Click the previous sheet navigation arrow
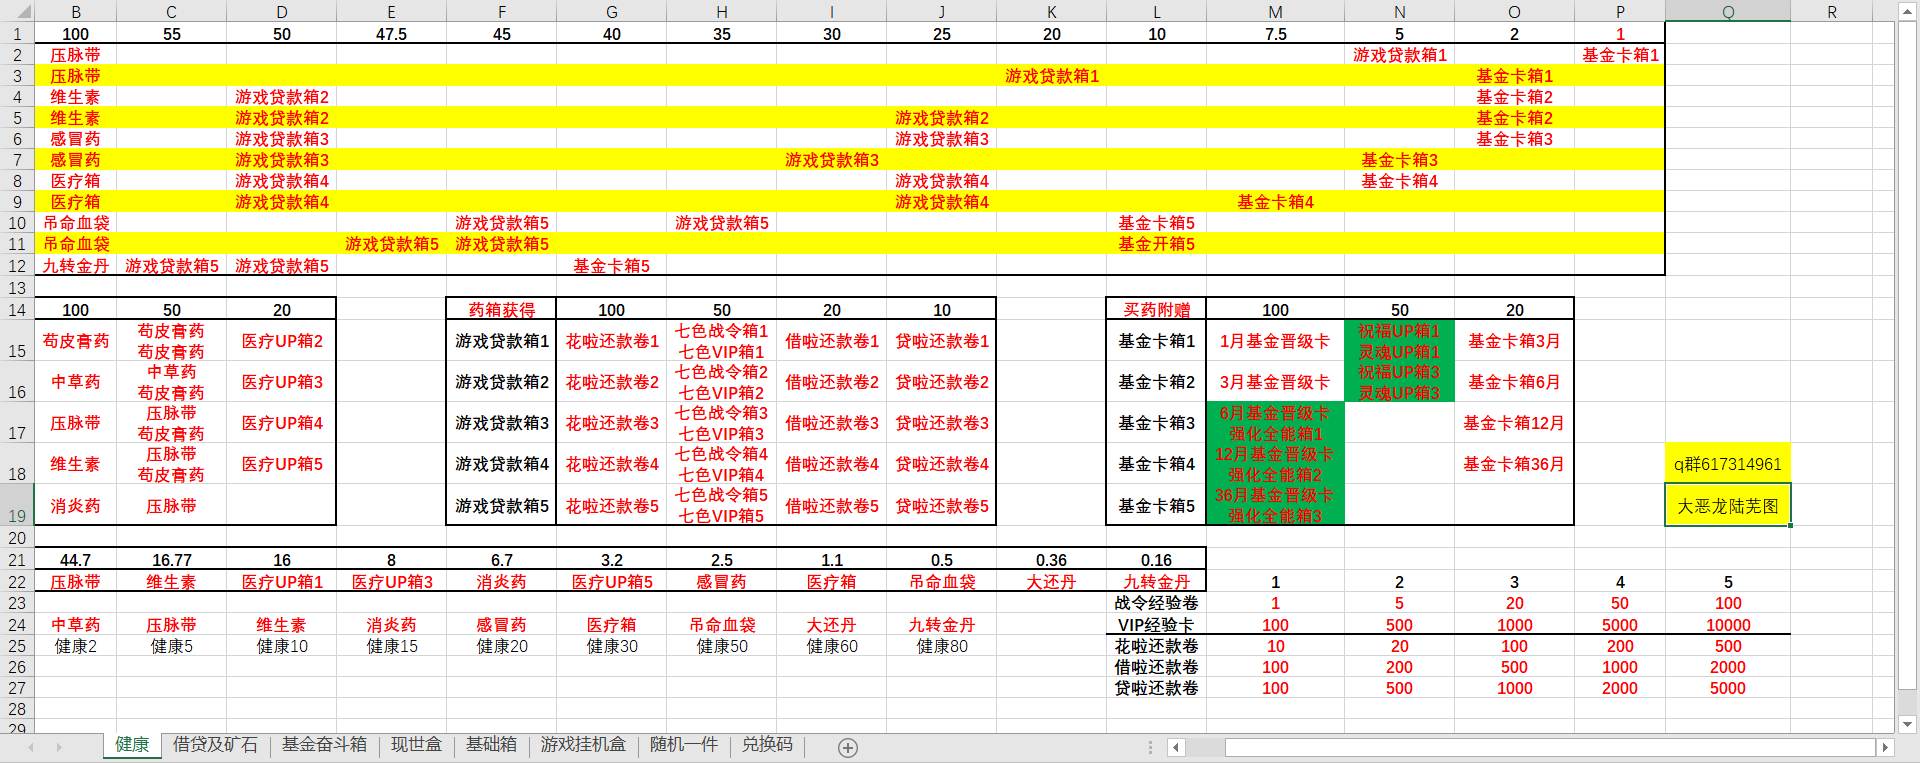Viewport: 1921px width, 763px height. tap(31, 747)
